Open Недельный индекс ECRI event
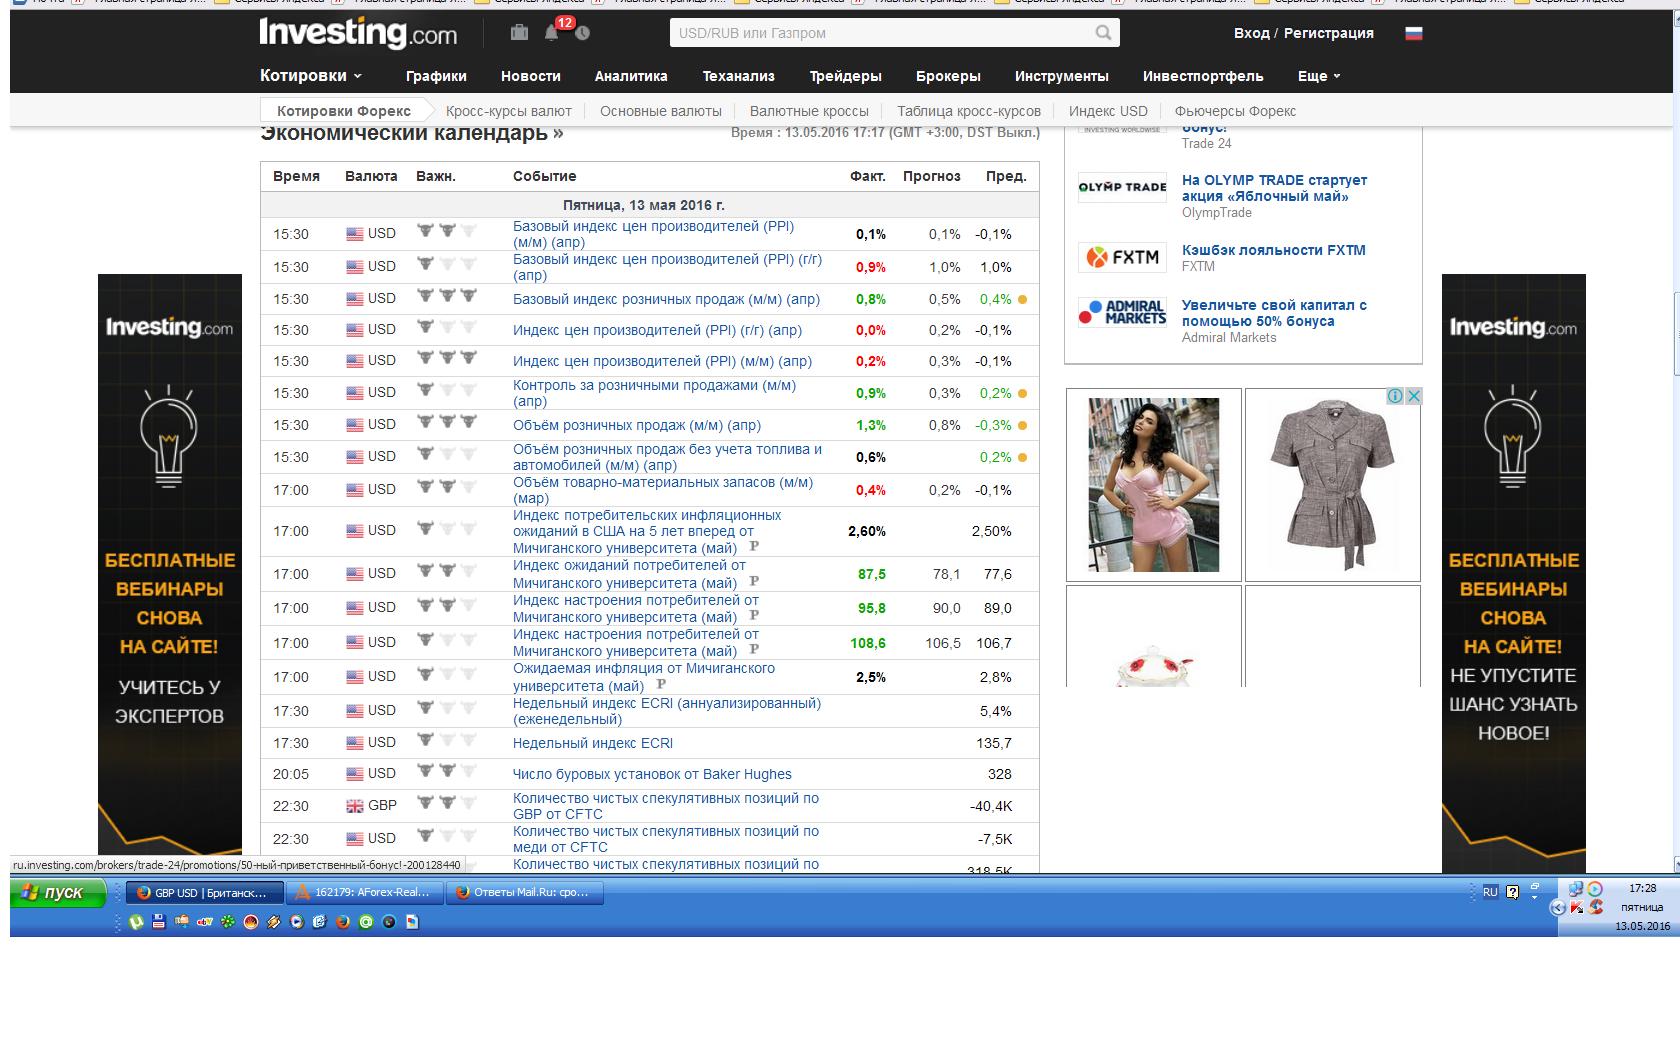Screen dimensions: 1680x1050 (x=593, y=743)
